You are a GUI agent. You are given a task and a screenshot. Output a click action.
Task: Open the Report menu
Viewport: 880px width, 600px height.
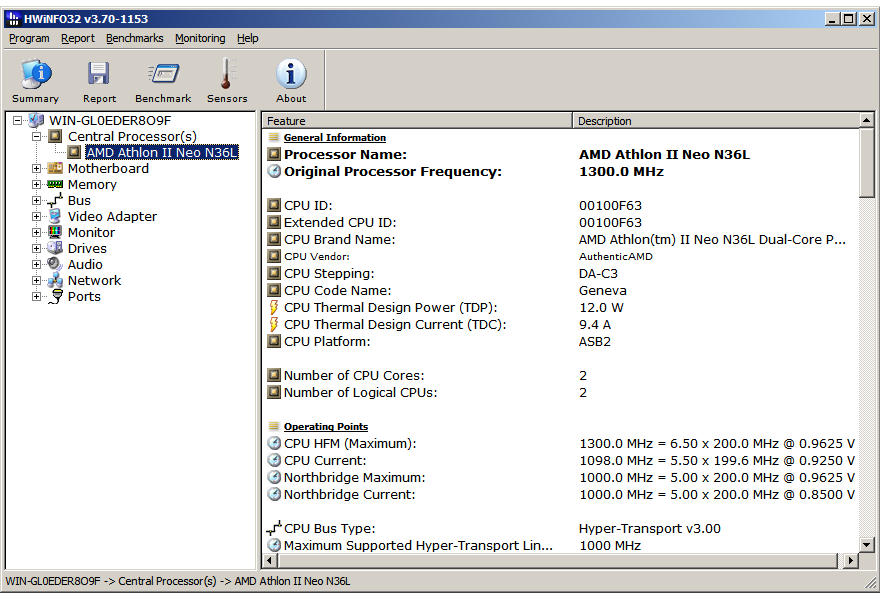click(78, 38)
